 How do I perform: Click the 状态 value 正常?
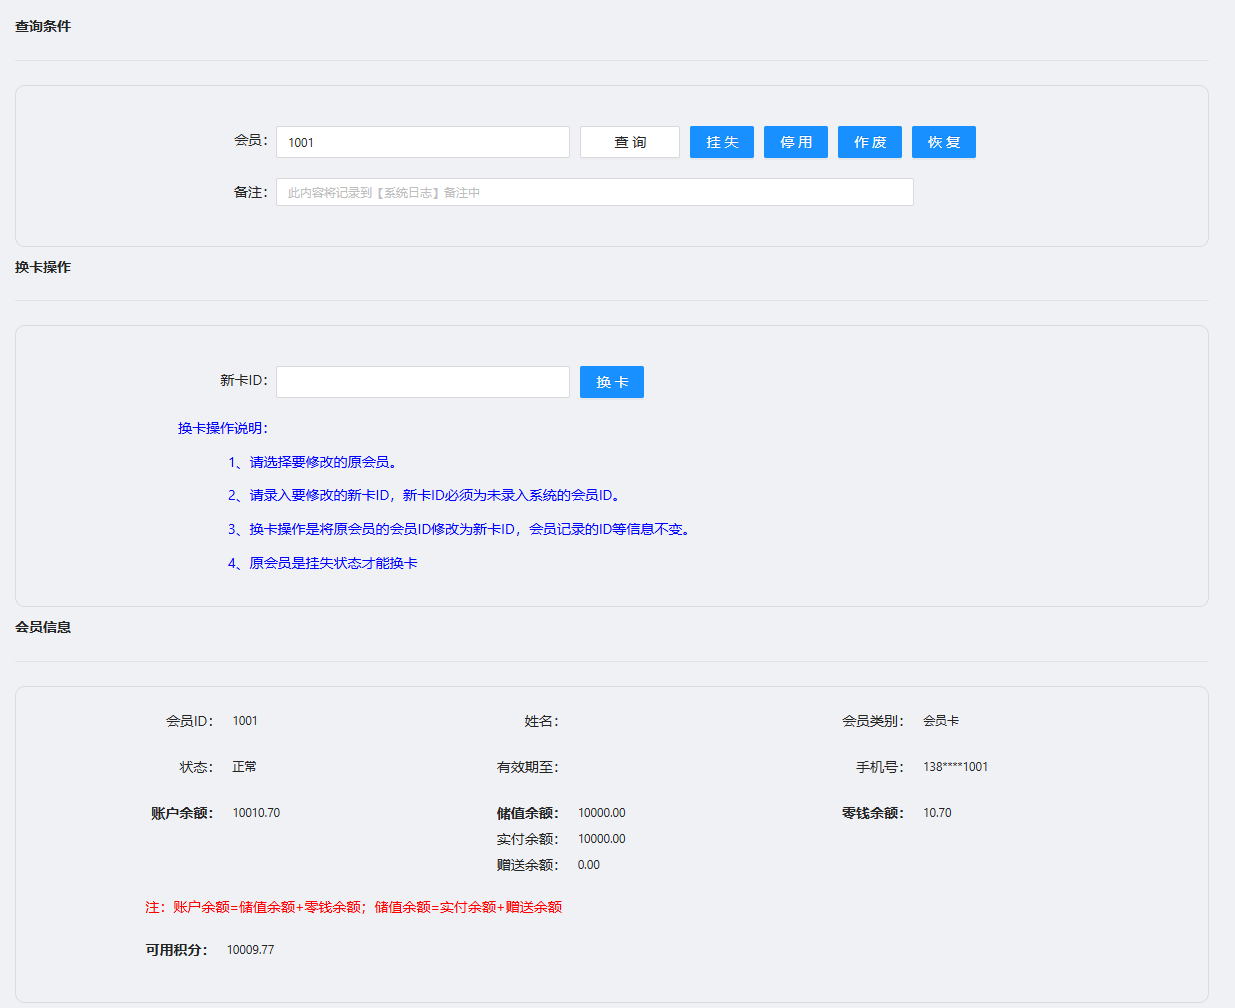tap(244, 767)
